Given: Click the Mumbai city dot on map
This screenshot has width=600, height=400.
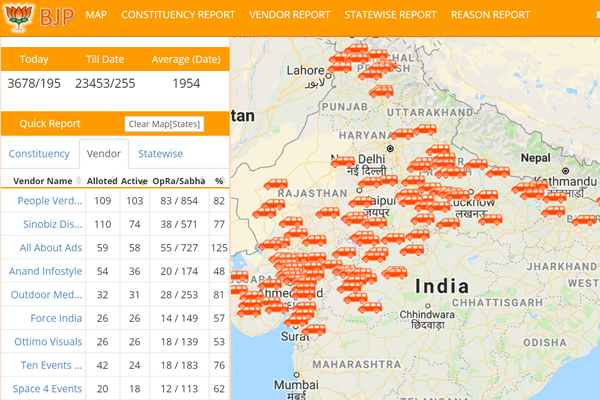Looking at the screenshot, I should [297, 374].
